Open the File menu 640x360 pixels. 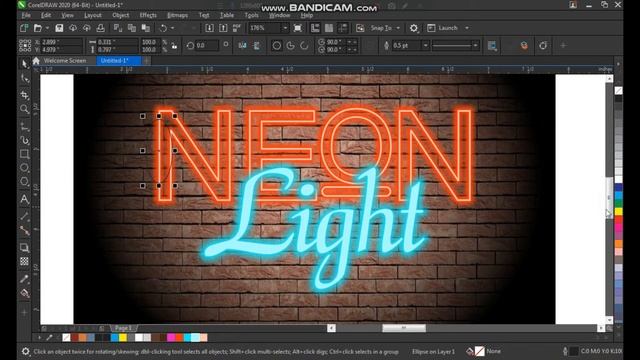pos(26,15)
